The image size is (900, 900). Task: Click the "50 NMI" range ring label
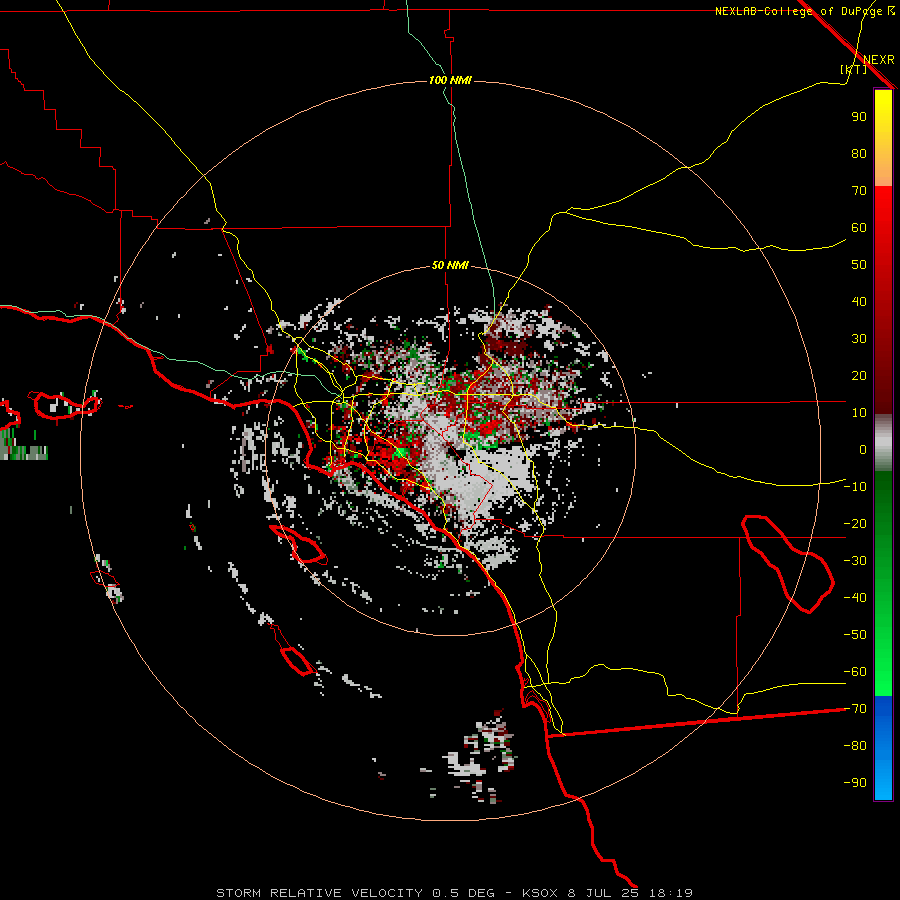(450, 265)
